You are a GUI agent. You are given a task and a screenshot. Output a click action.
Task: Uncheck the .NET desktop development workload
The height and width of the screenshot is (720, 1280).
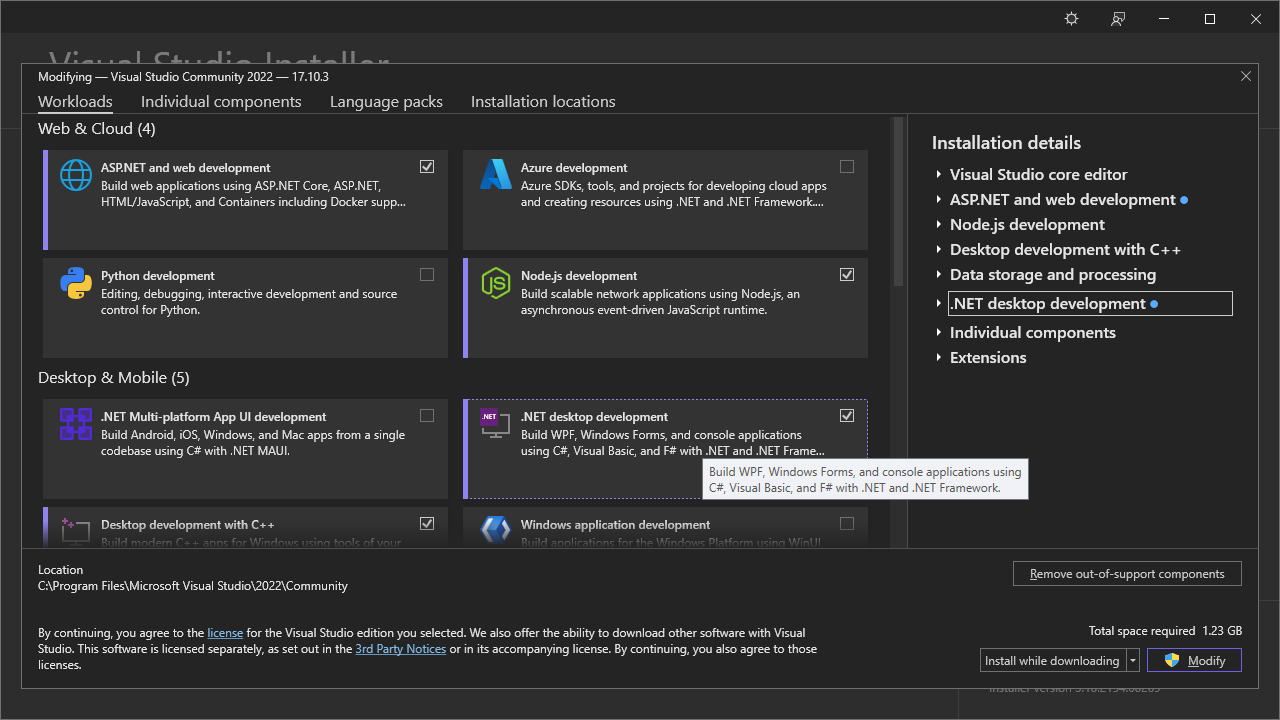[x=847, y=416]
